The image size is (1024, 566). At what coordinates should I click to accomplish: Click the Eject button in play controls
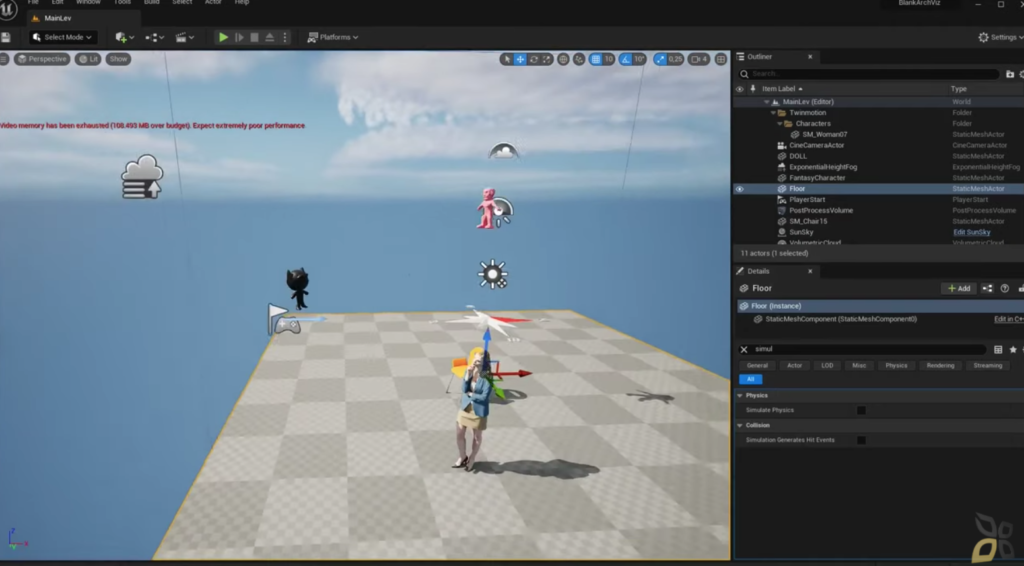coord(270,37)
